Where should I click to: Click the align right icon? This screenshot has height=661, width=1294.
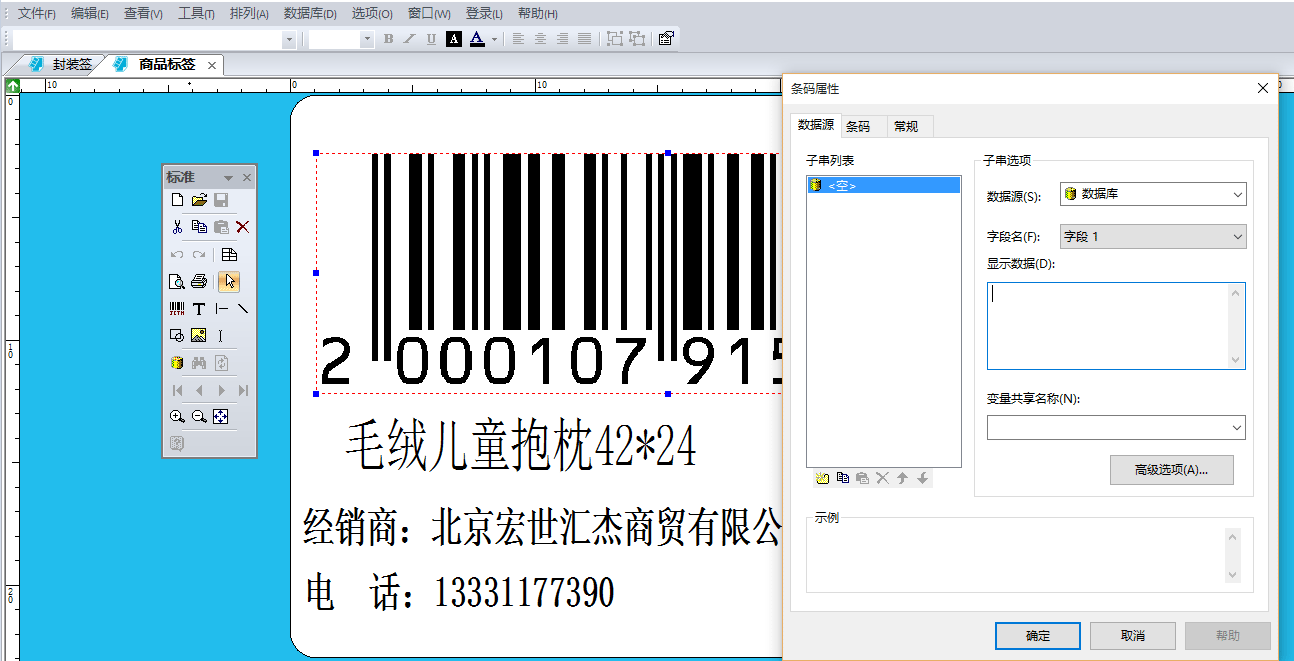pyautogui.click(x=562, y=39)
